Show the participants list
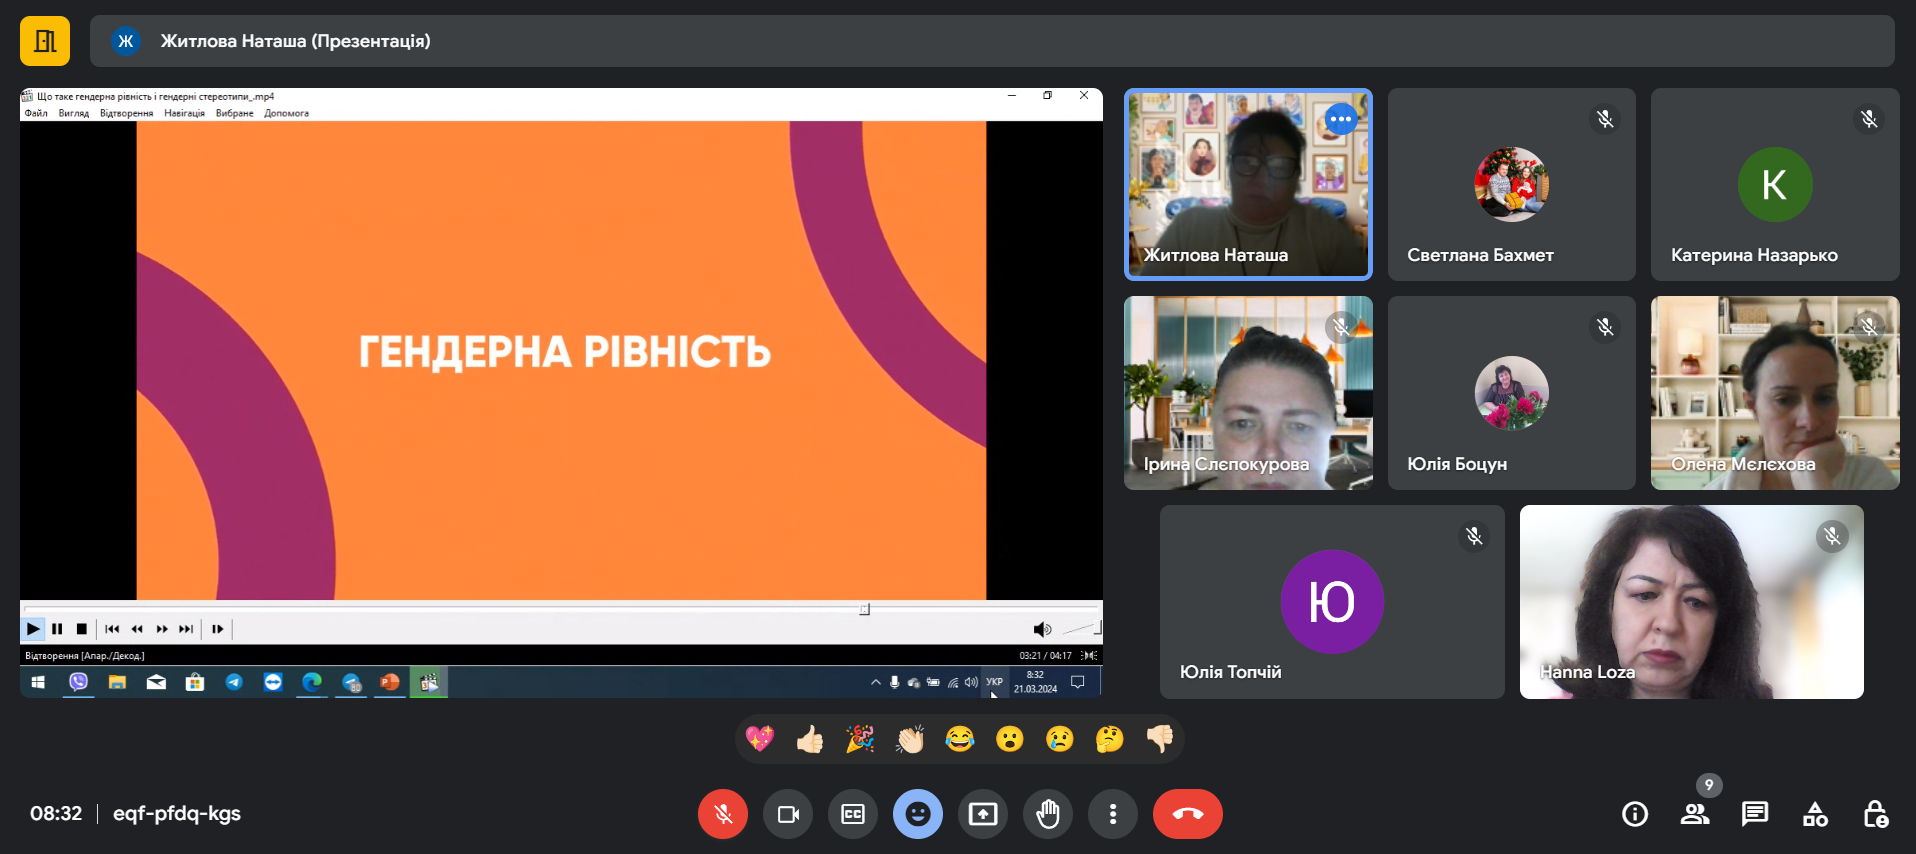 tap(1695, 814)
